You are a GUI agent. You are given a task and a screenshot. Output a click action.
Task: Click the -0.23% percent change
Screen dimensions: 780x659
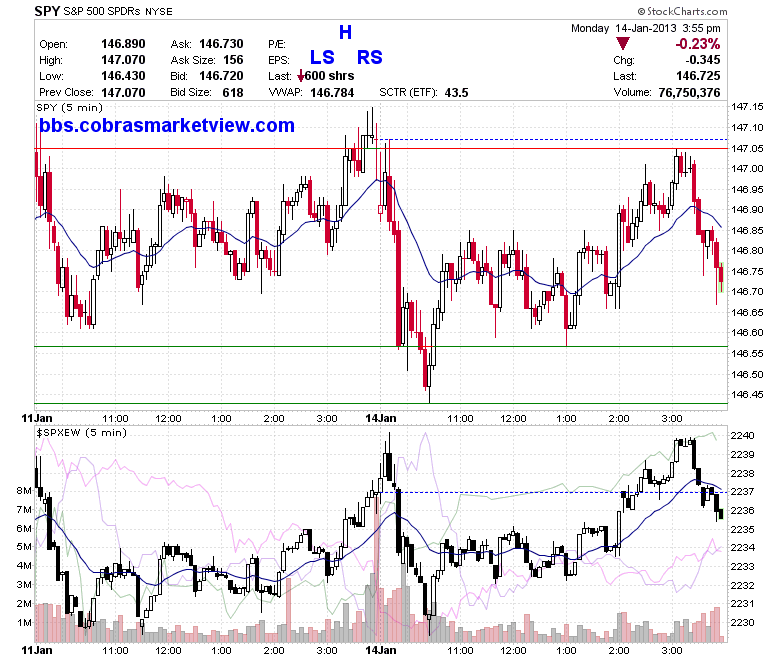pyautogui.click(x=697, y=44)
